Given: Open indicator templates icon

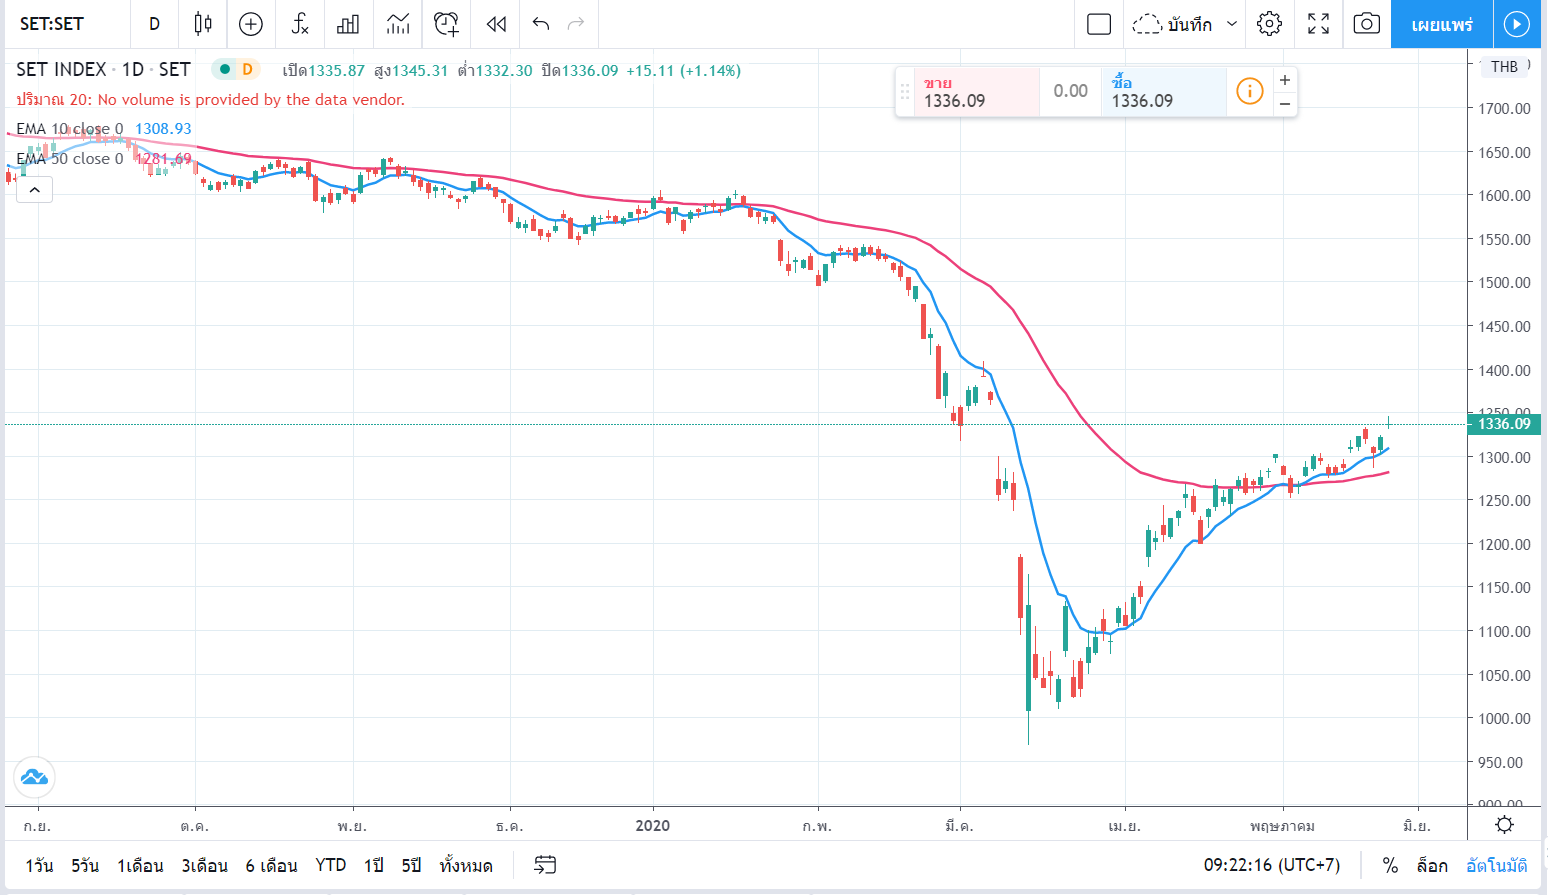Looking at the screenshot, I should click(398, 24).
